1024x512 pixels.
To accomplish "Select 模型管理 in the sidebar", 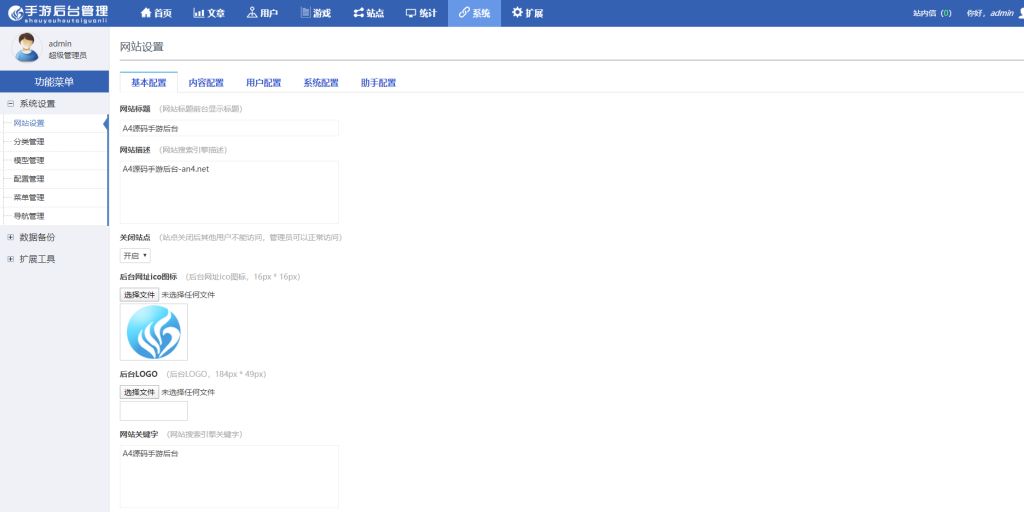I will coord(54,160).
